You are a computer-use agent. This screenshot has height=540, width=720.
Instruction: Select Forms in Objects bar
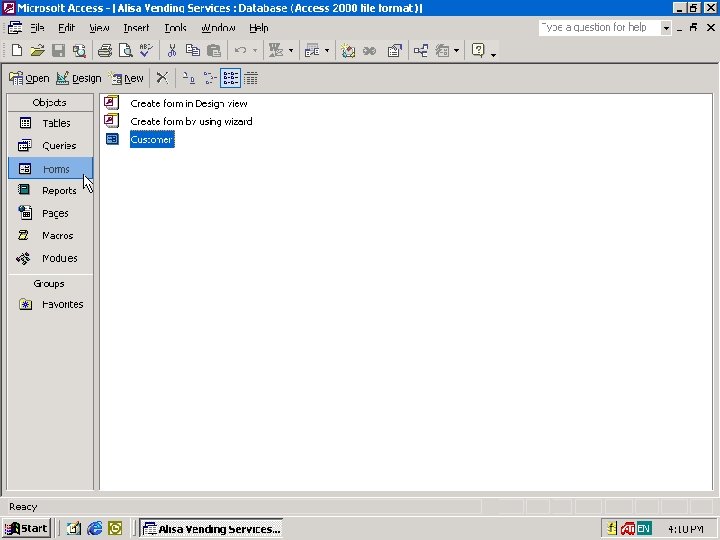point(50,169)
